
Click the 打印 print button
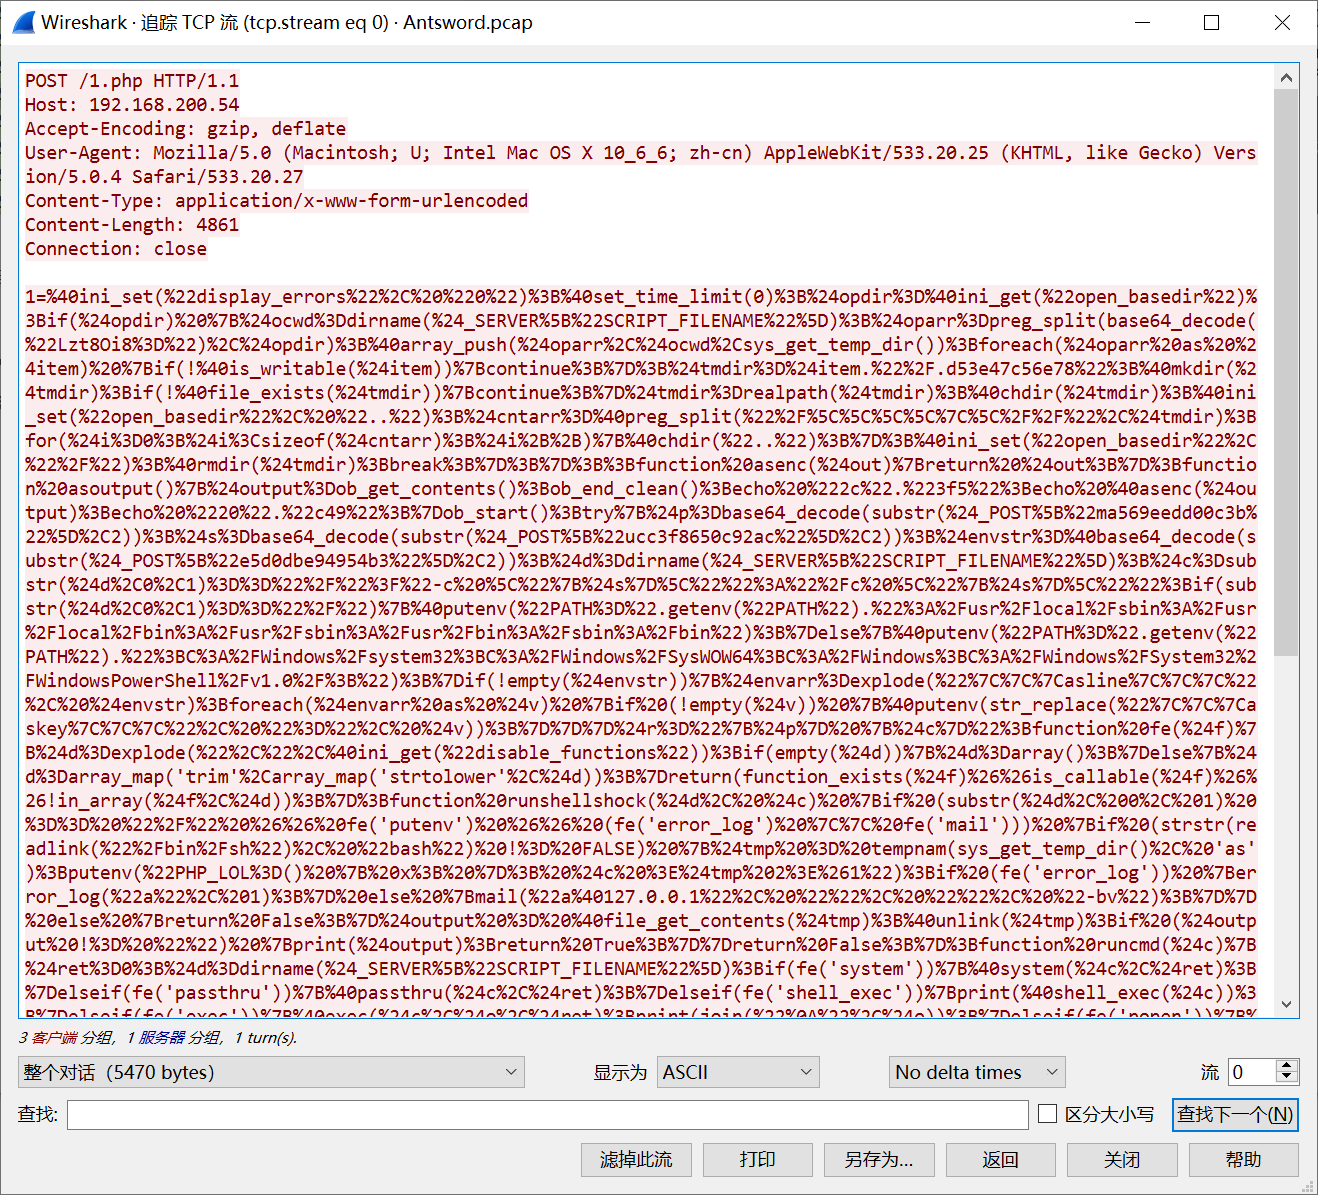pyautogui.click(x=757, y=1160)
